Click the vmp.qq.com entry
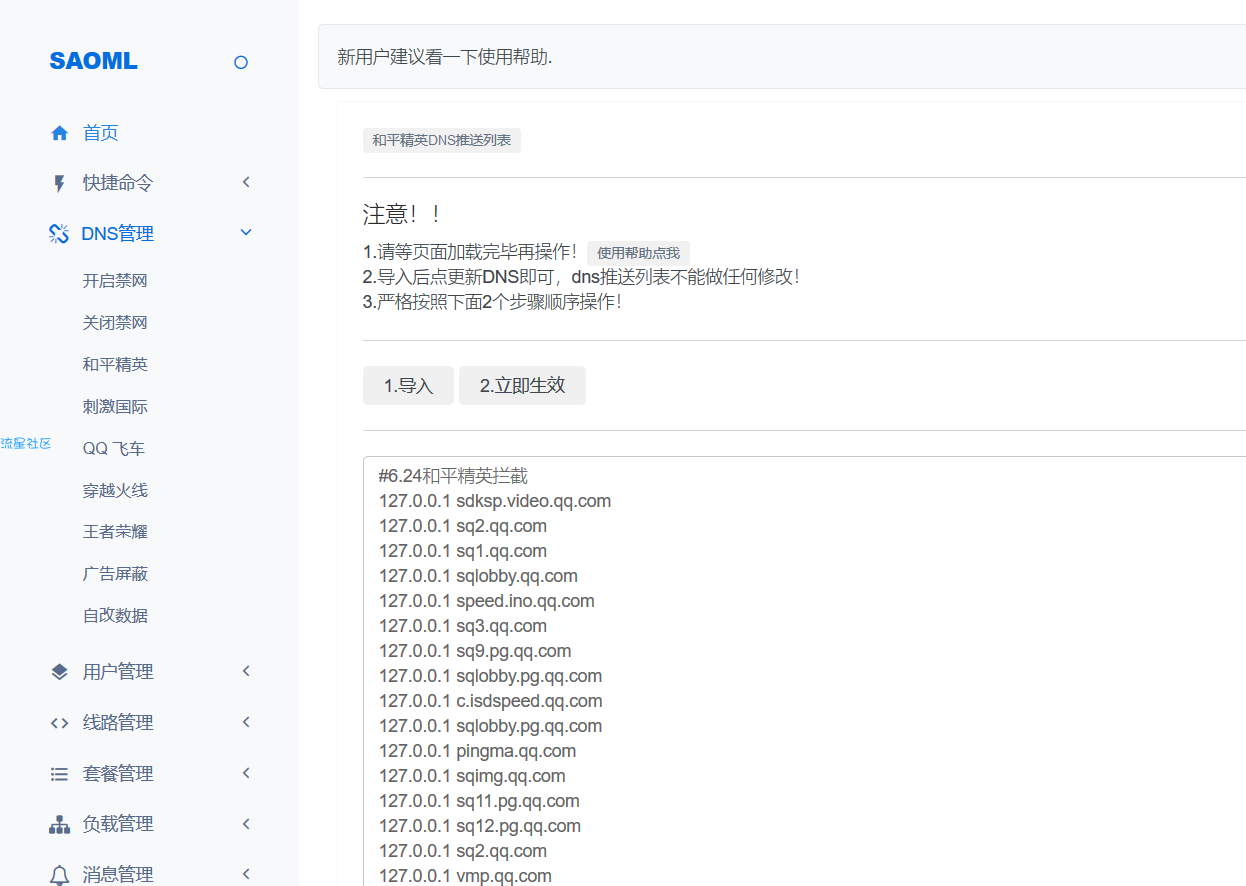Viewport: 1246px width, 886px height. tap(504, 876)
